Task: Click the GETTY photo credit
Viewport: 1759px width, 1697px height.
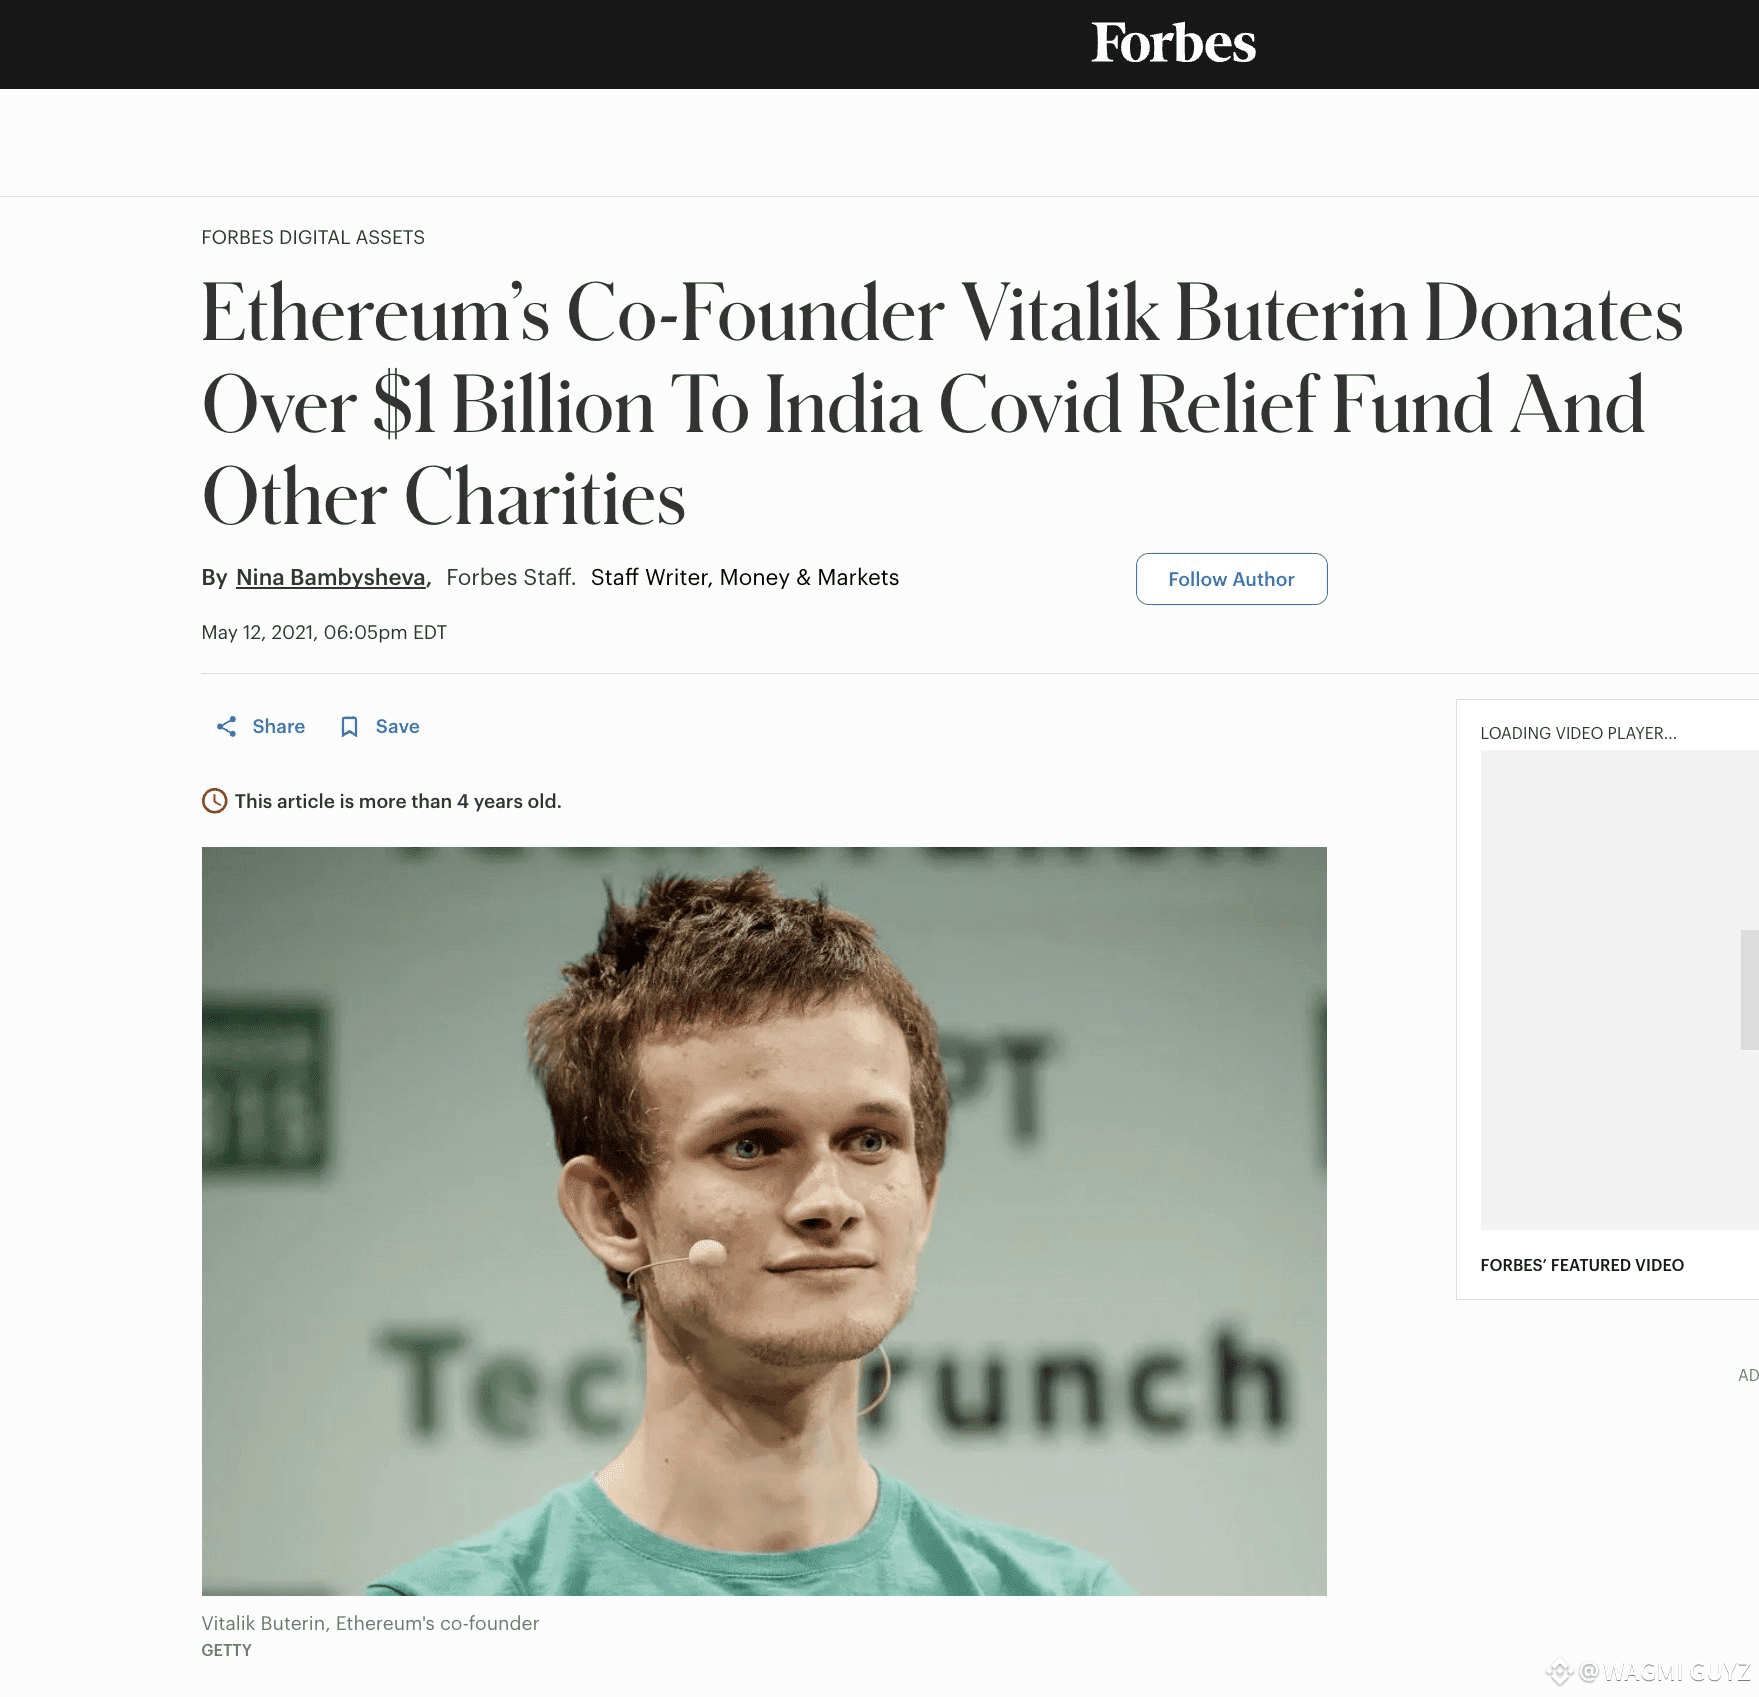Action: tap(226, 1650)
